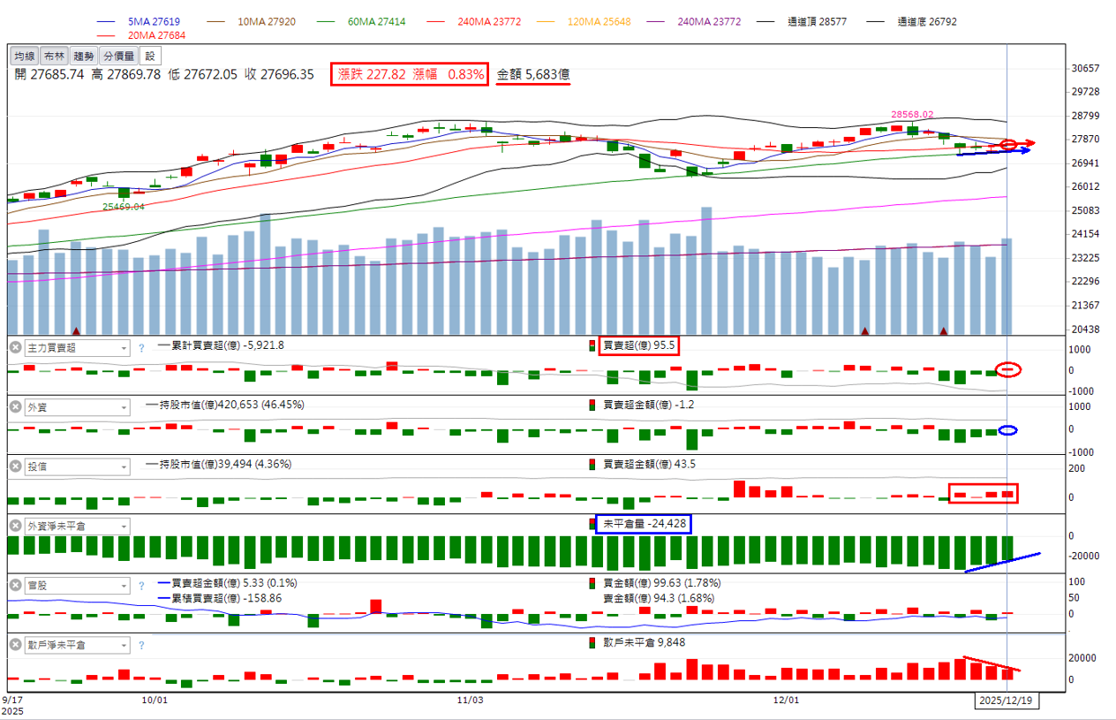Screen dimensions: 1116x720
Task: Close the 投信 indicator panel
Action: 16,466
